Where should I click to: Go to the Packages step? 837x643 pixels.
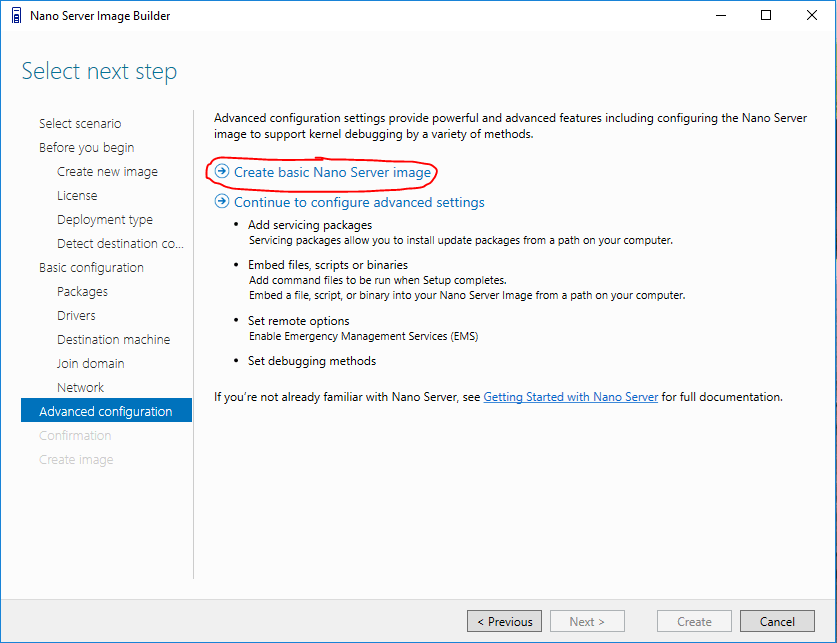[82, 292]
